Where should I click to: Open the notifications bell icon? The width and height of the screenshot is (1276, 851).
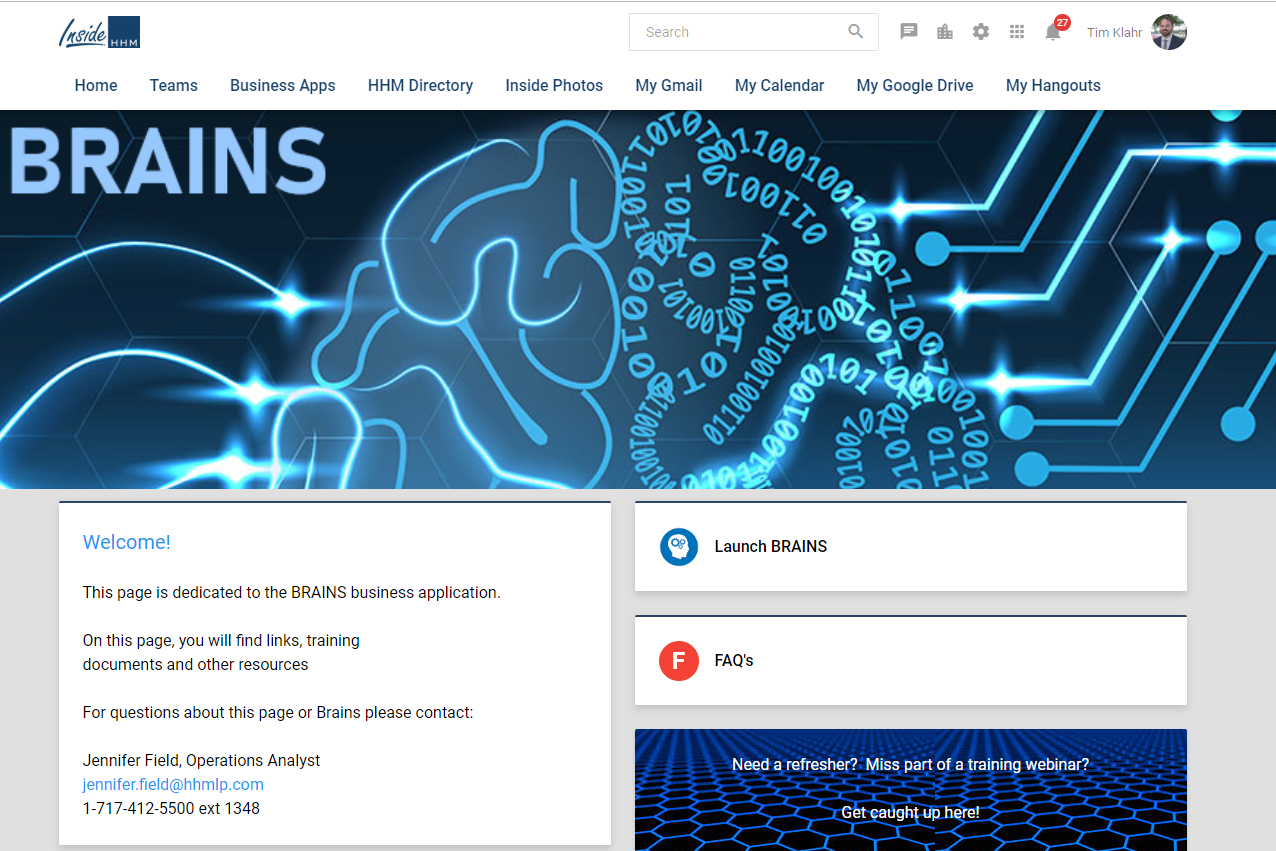[x=1052, y=33]
